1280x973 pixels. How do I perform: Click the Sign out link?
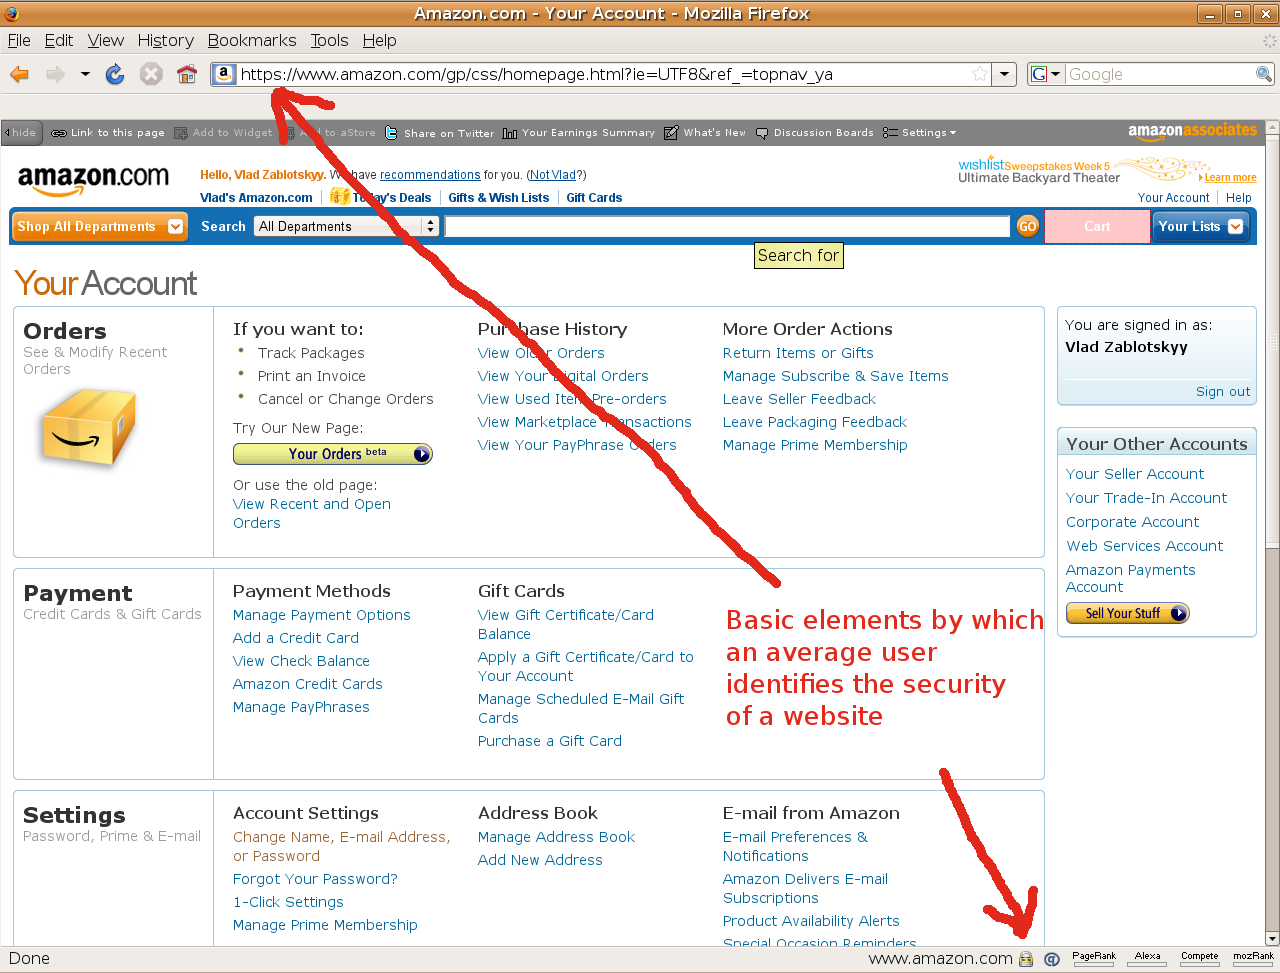(x=1223, y=392)
